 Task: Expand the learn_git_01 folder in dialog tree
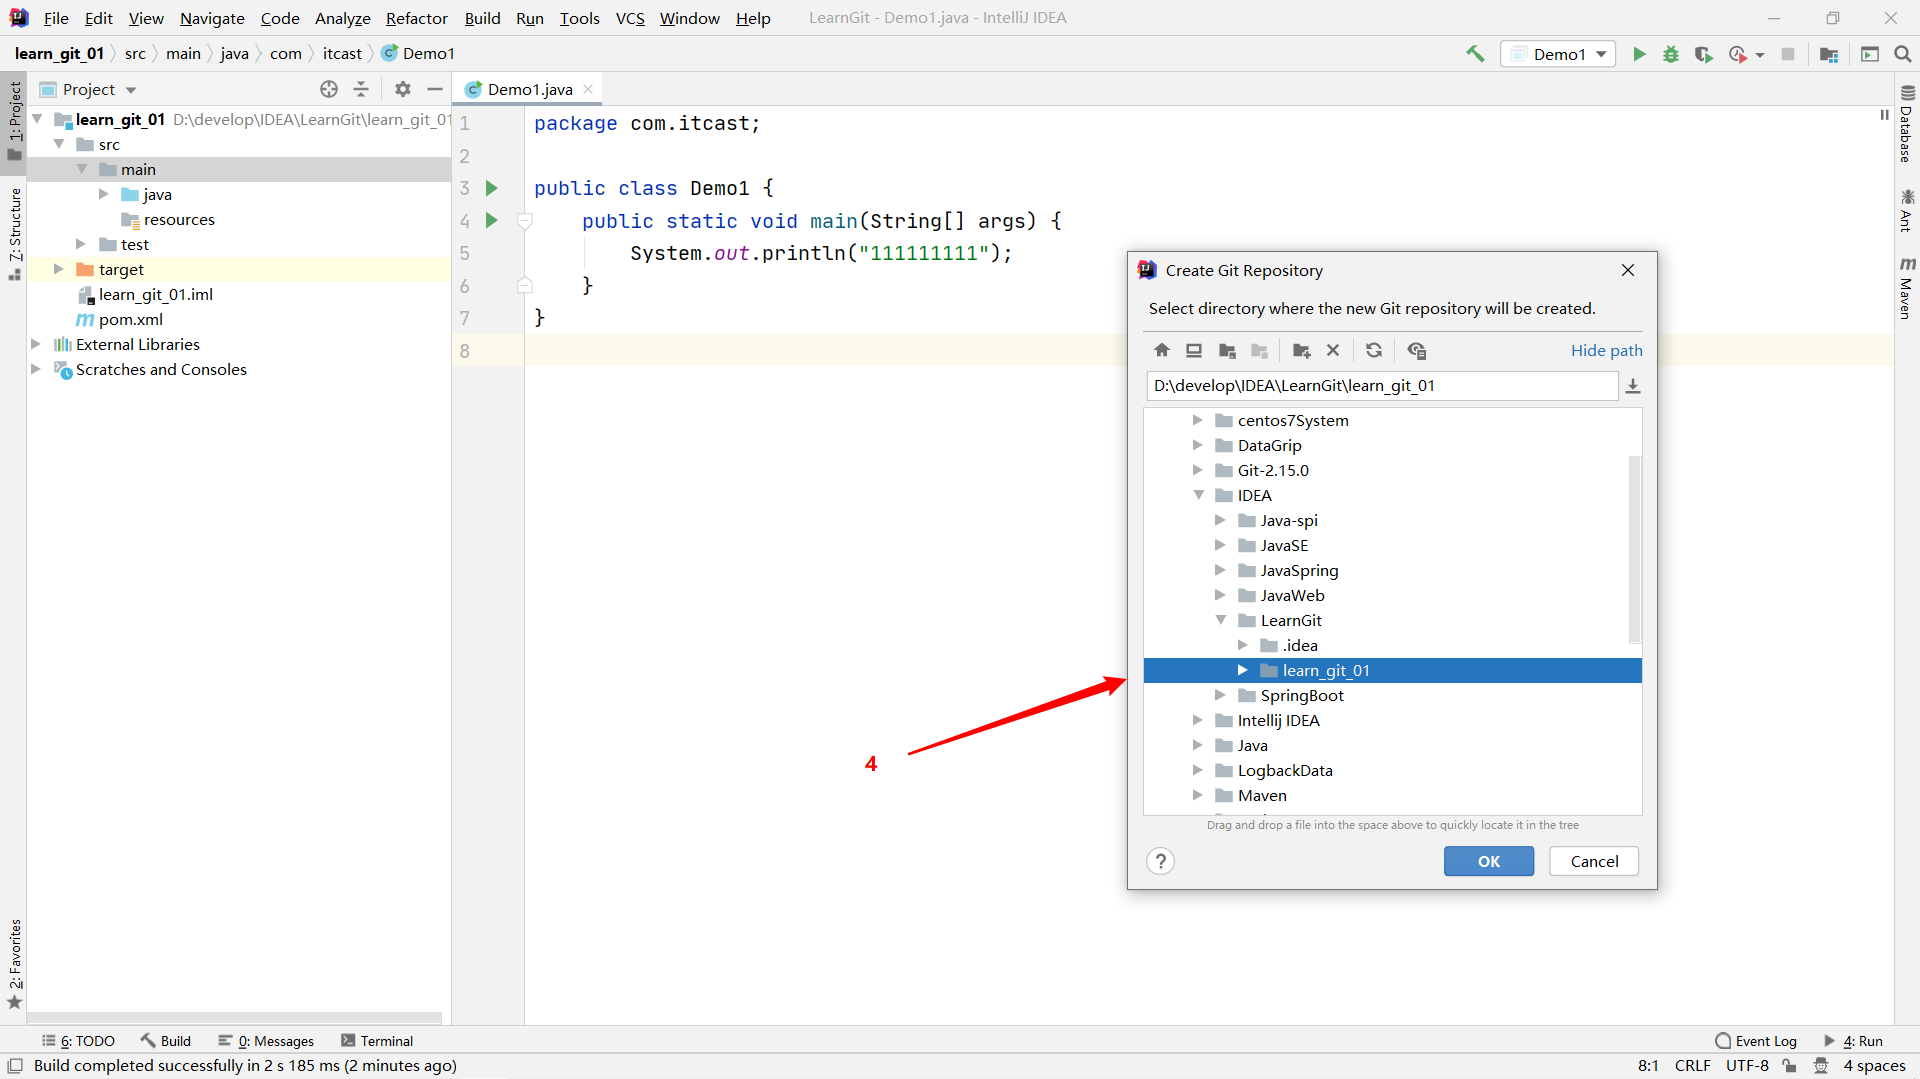1243,670
